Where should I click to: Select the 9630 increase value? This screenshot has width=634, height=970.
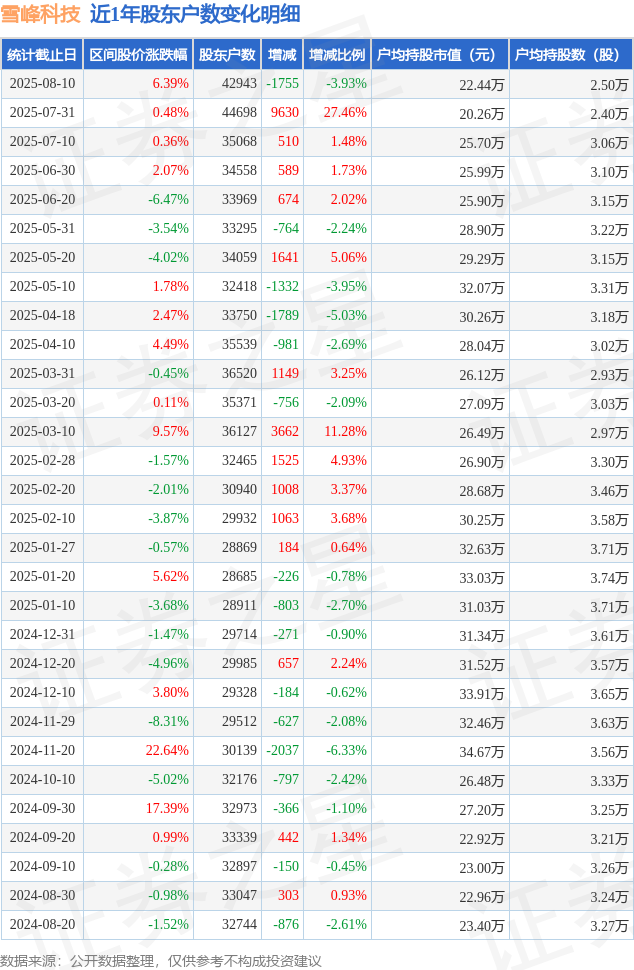click(285, 113)
